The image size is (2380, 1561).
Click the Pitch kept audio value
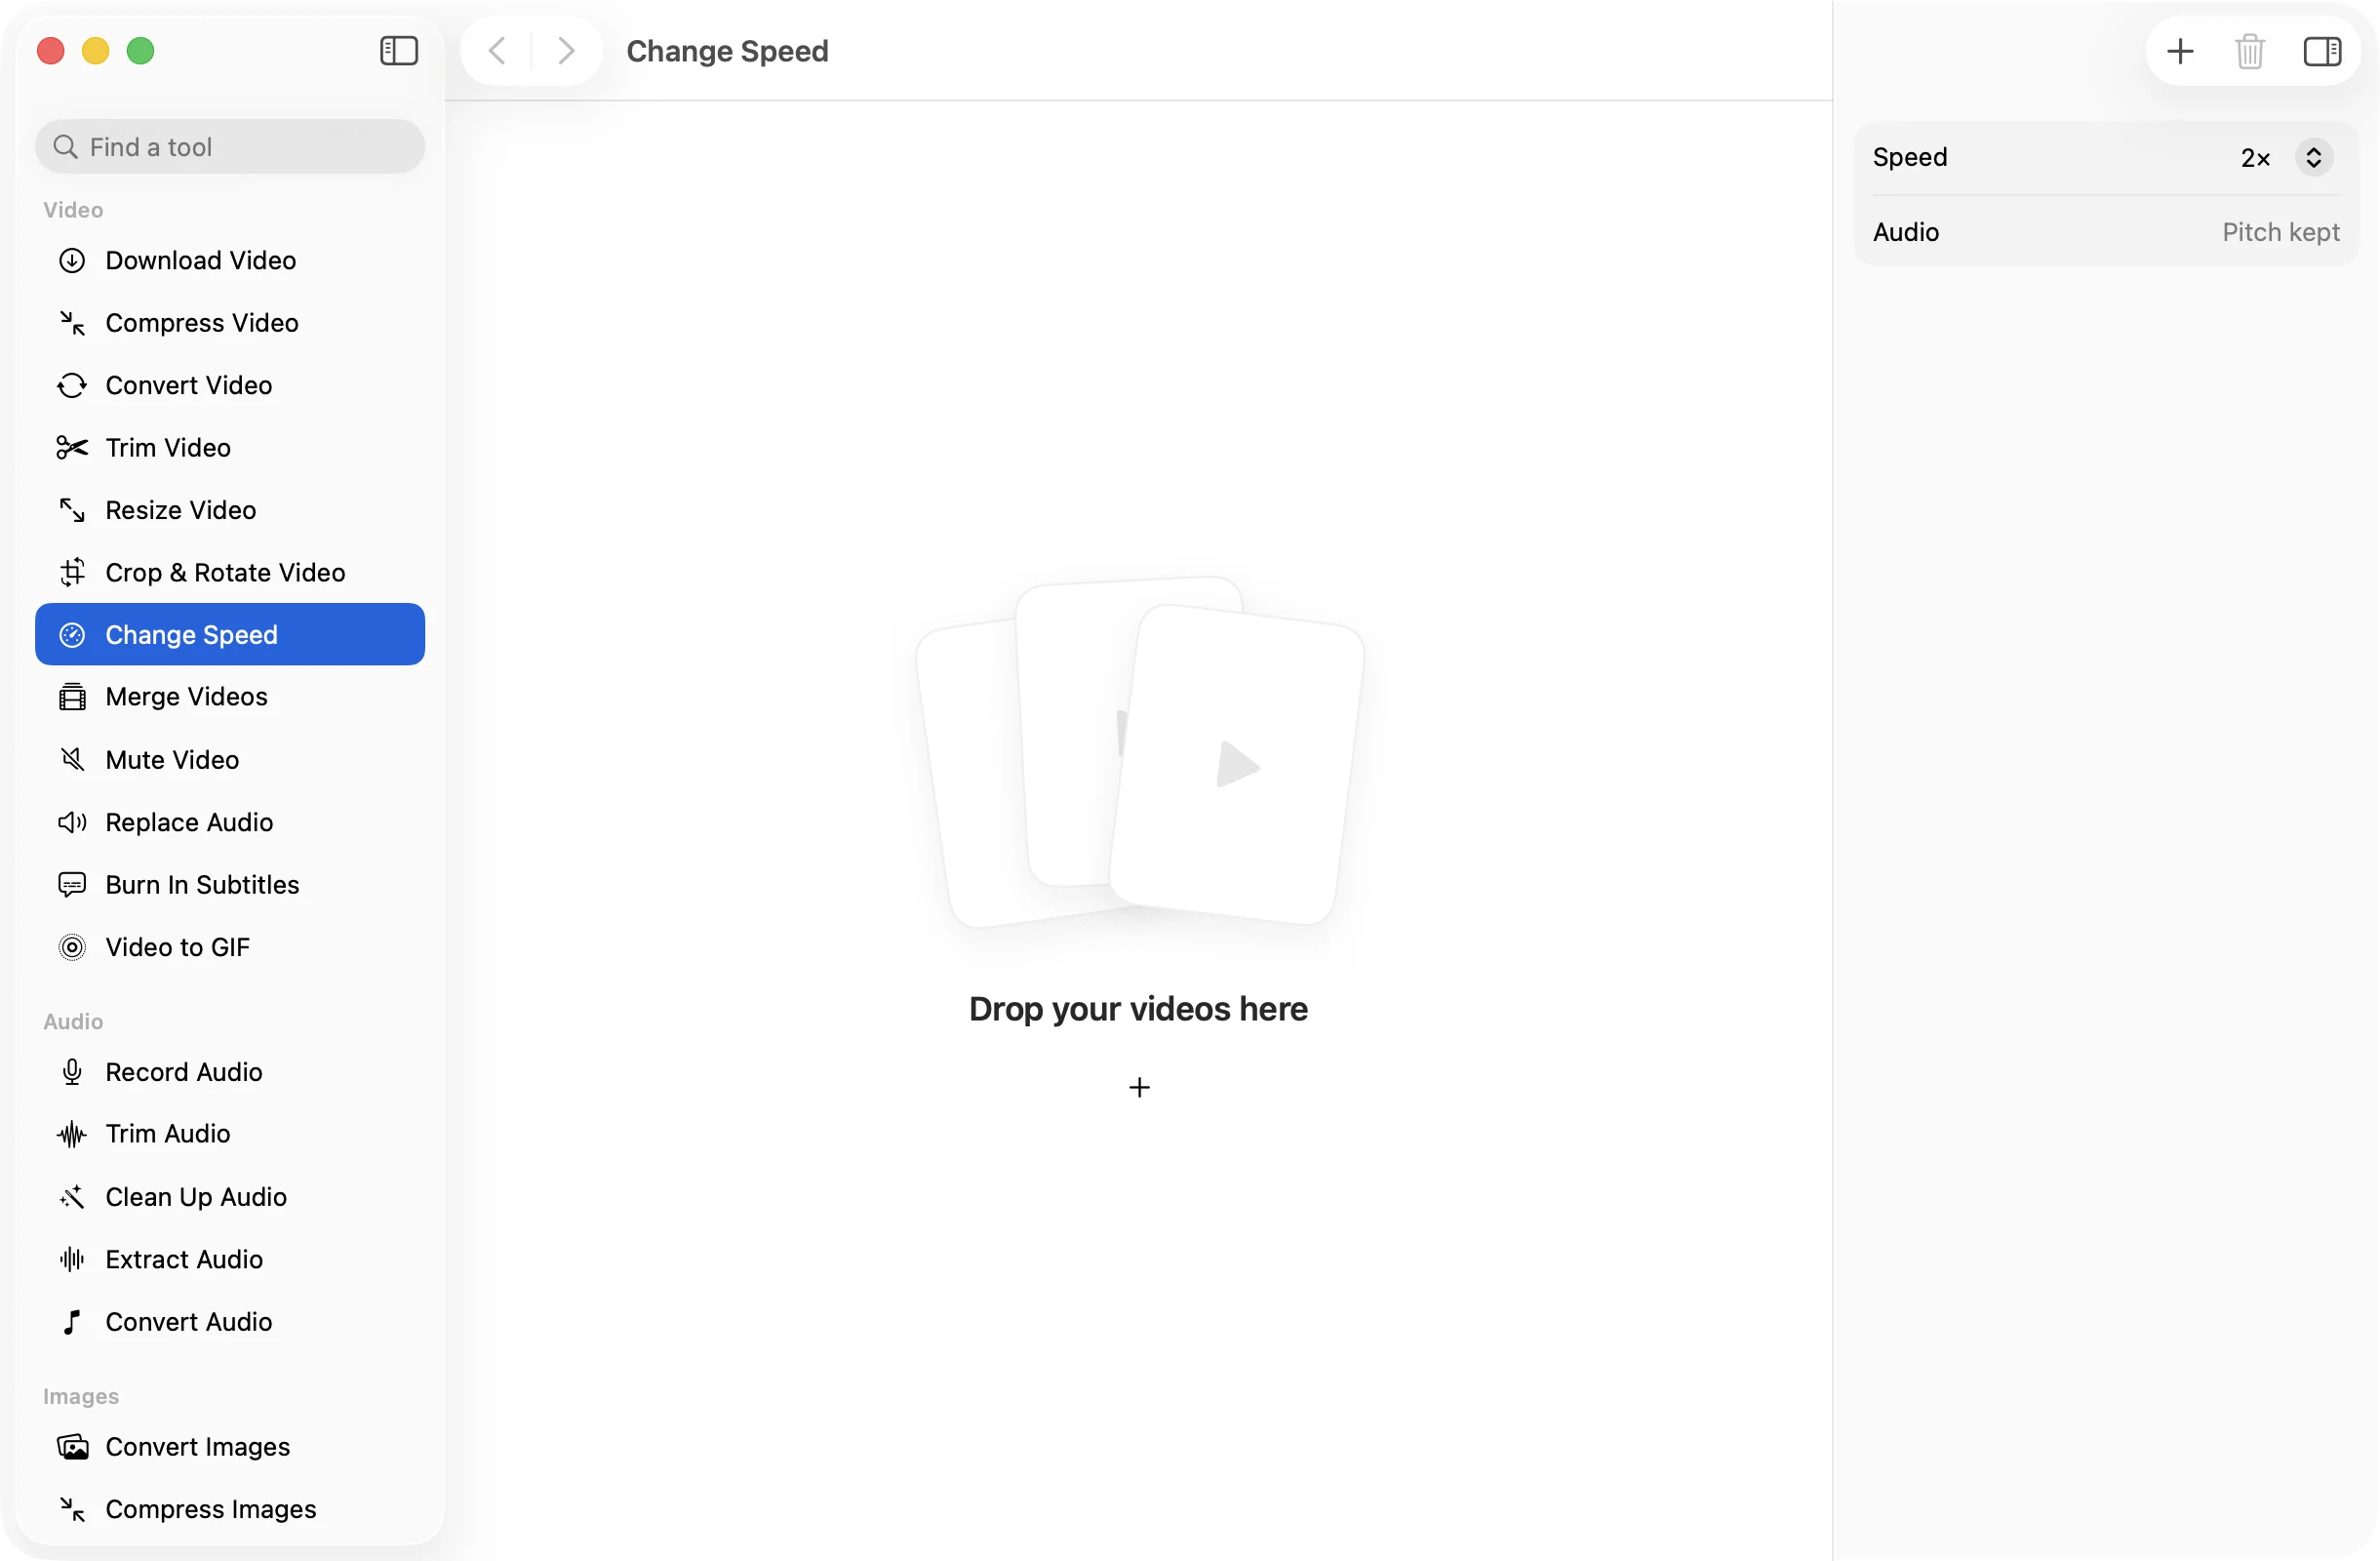(2281, 232)
